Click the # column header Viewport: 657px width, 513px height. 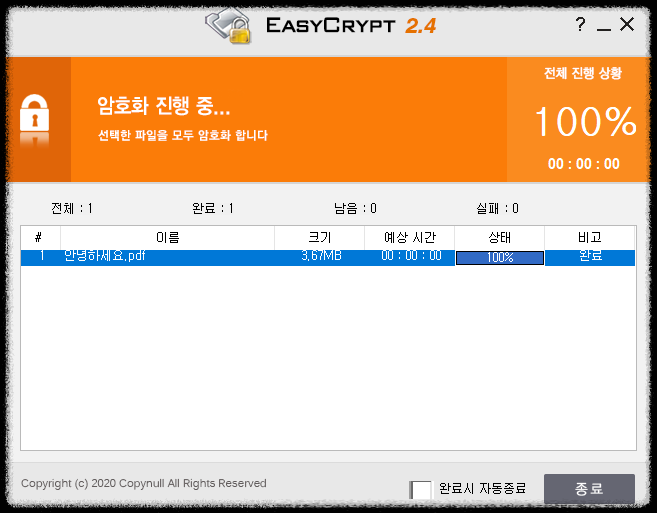click(40, 238)
